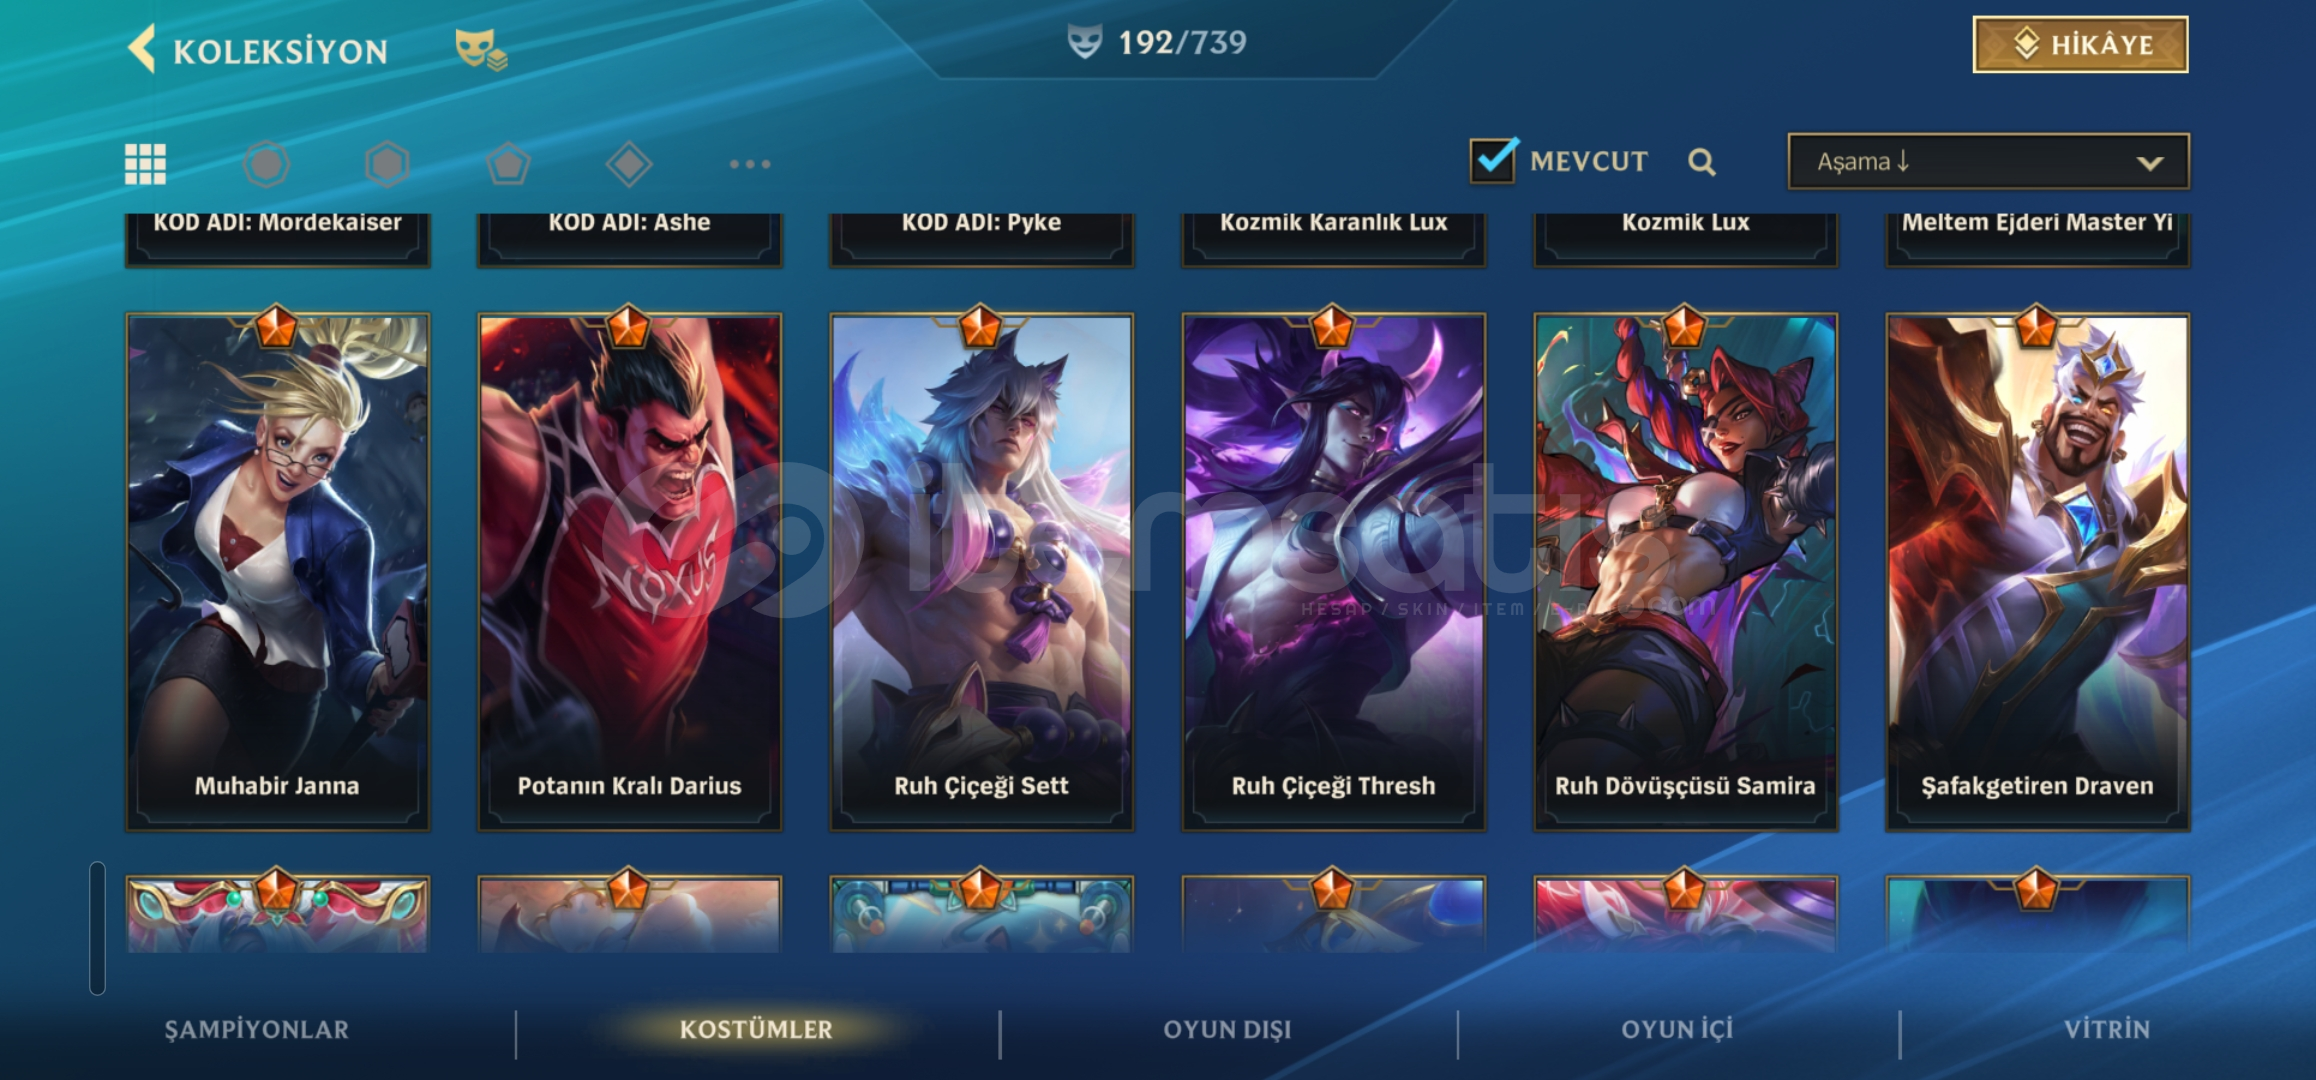Go back using the Koleksiyon arrow

pyautogui.click(x=143, y=49)
